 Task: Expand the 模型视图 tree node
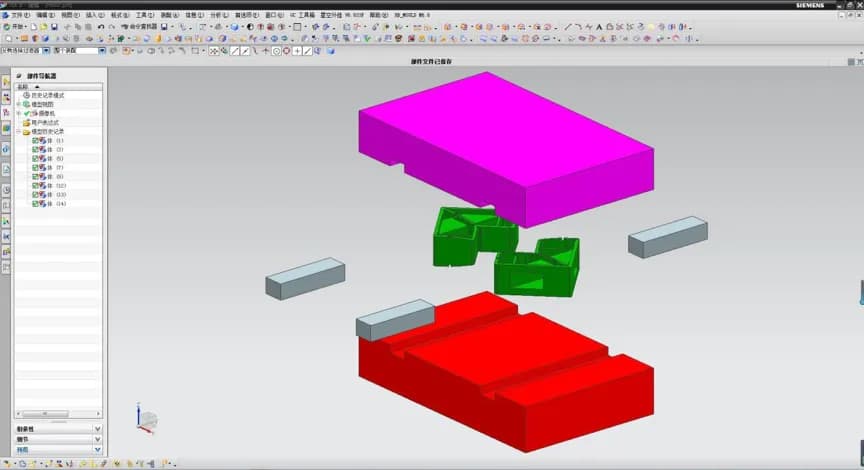[x=18, y=104]
